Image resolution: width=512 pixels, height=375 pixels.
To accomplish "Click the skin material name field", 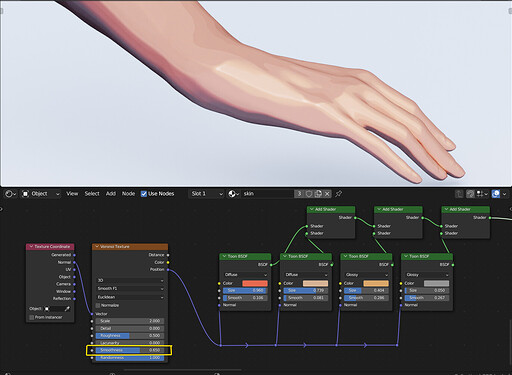I will 268,194.
